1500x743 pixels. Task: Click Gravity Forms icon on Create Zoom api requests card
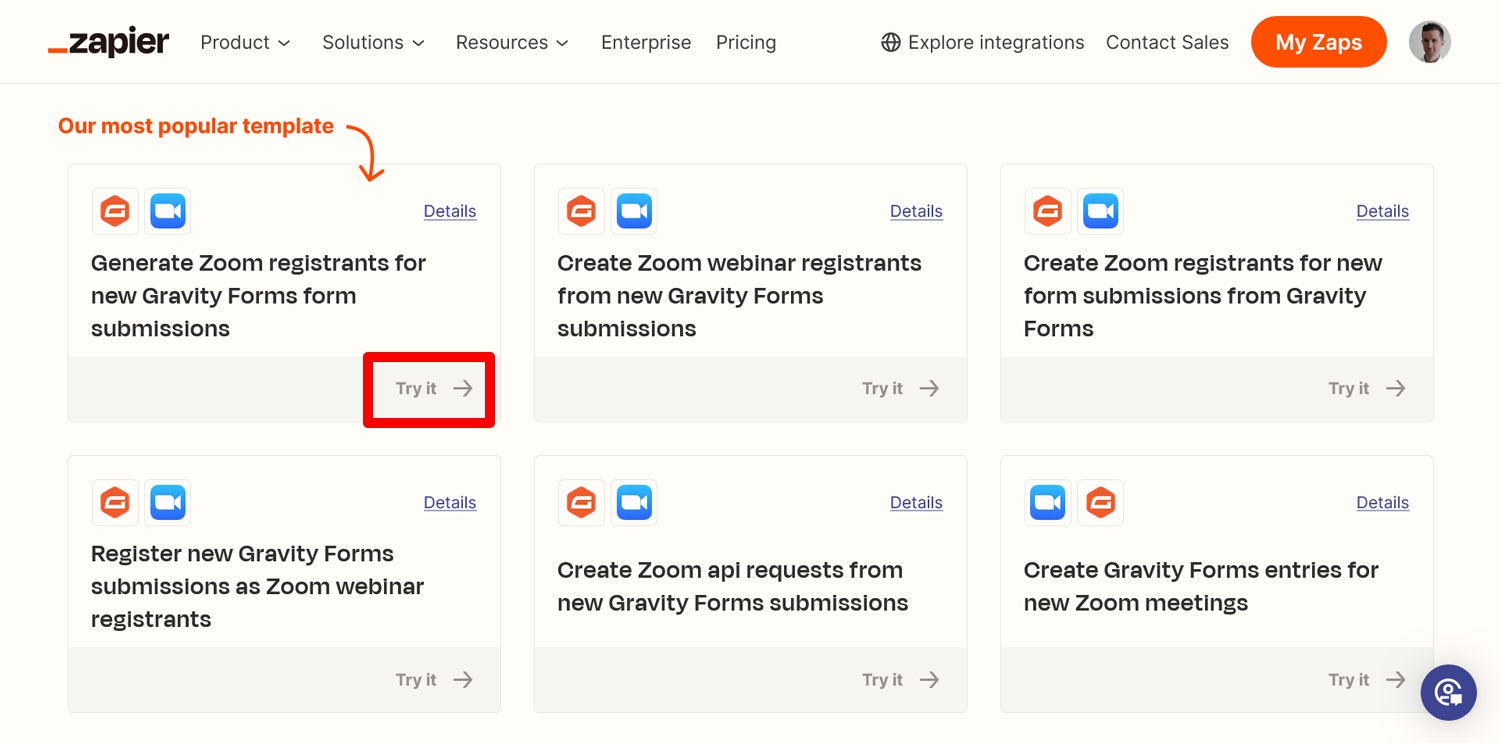(581, 502)
